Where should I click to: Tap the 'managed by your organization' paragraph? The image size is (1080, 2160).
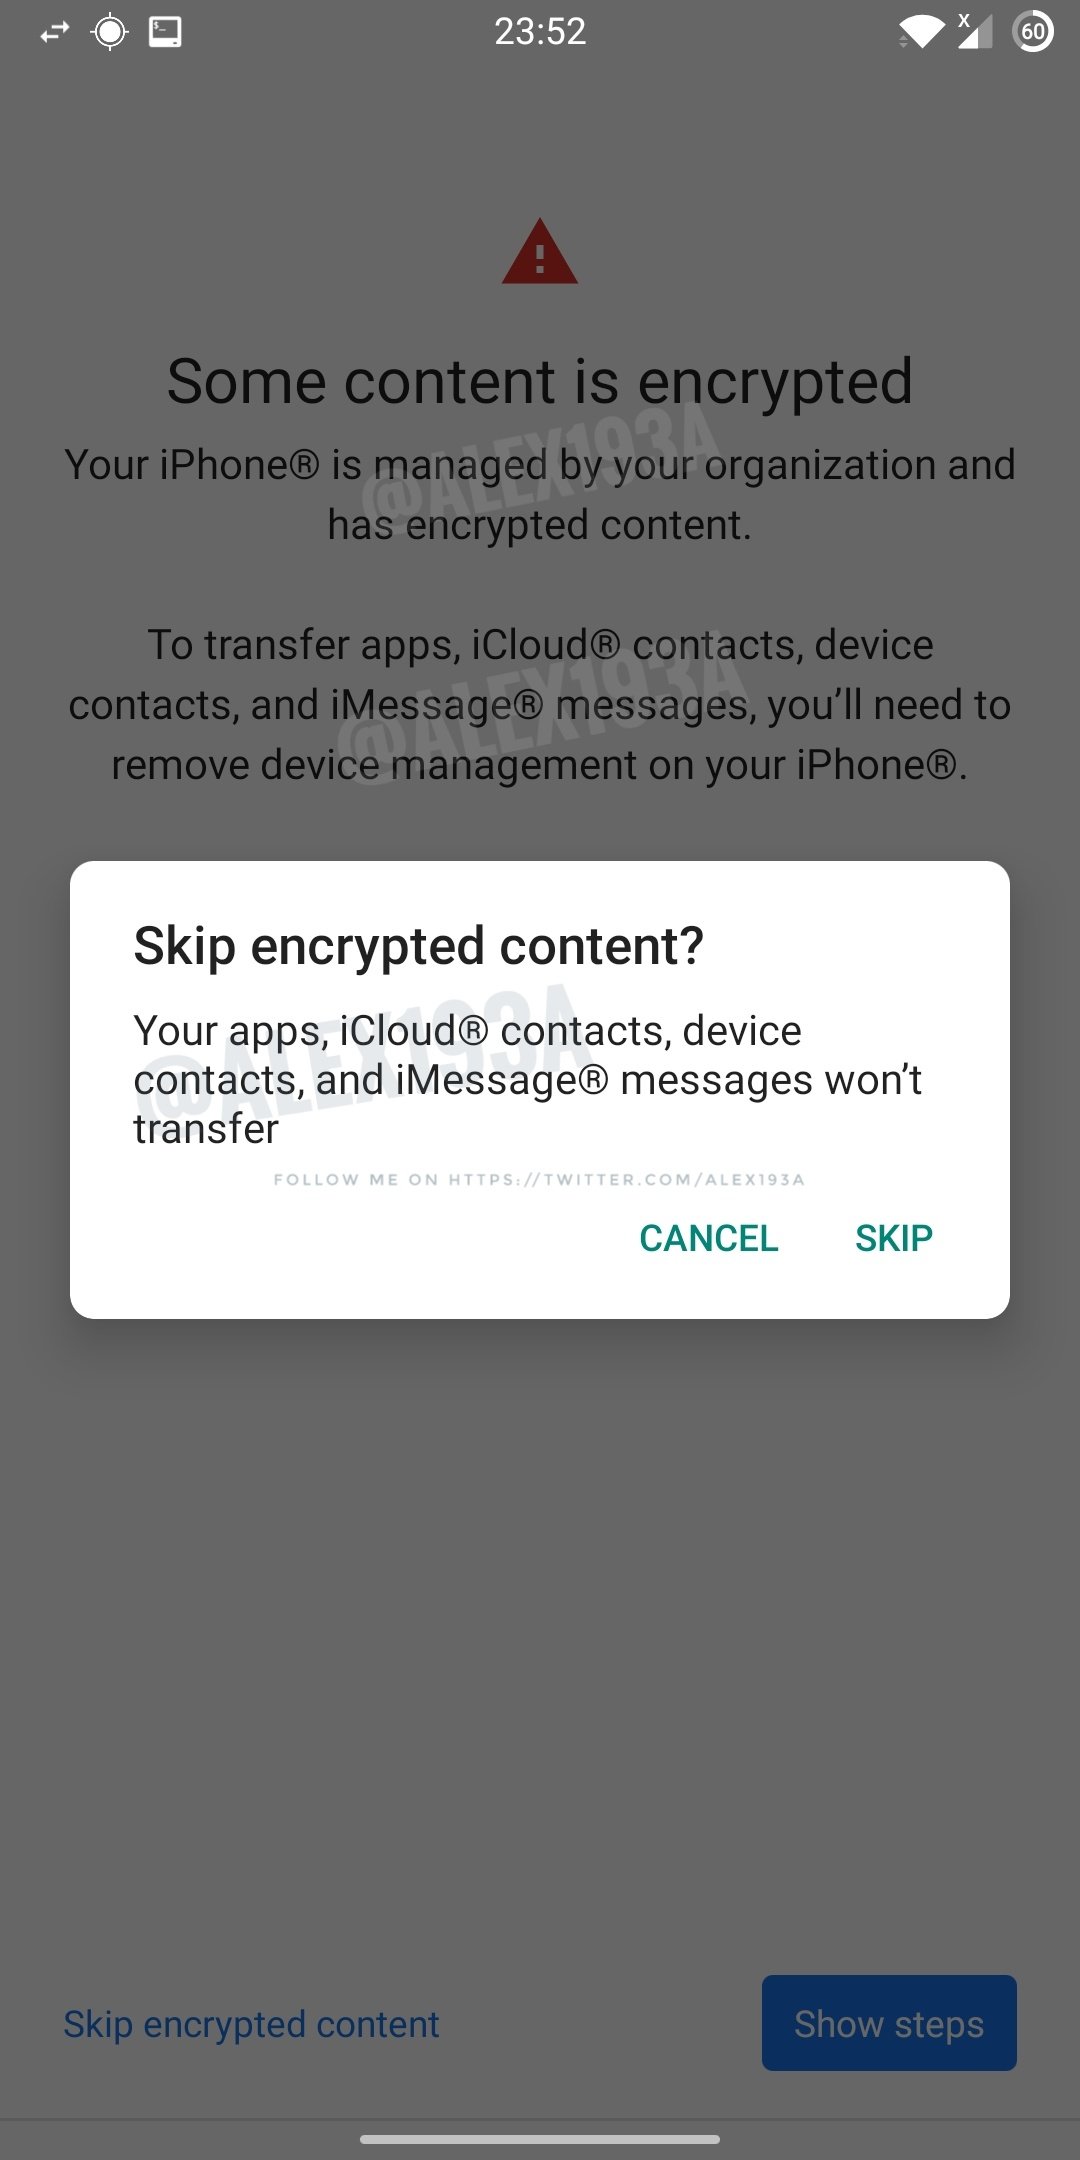tap(540, 495)
